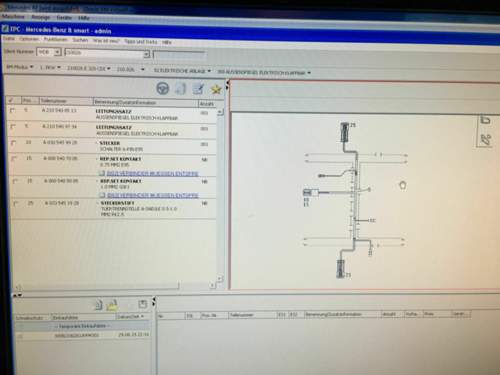Click the new document icon in shopping list panel
This screenshot has height=375, width=500.
click(99, 305)
